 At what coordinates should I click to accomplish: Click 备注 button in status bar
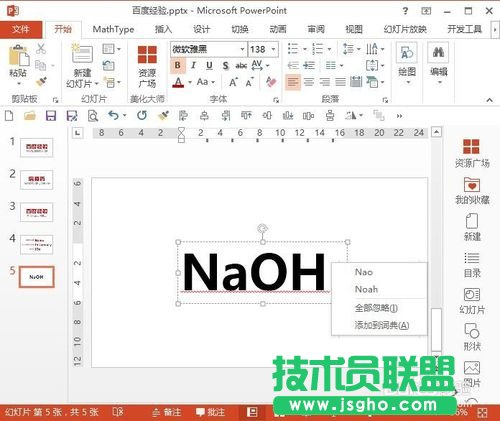pyautogui.click(x=166, y=412)
